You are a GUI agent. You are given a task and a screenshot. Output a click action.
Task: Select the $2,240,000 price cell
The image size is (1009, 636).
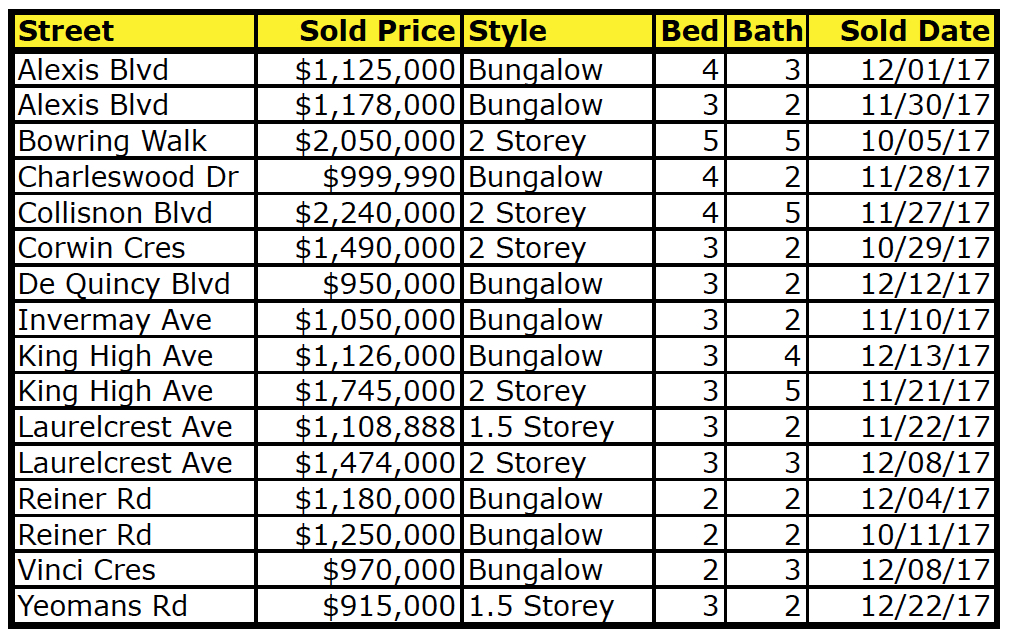point(358,212)
